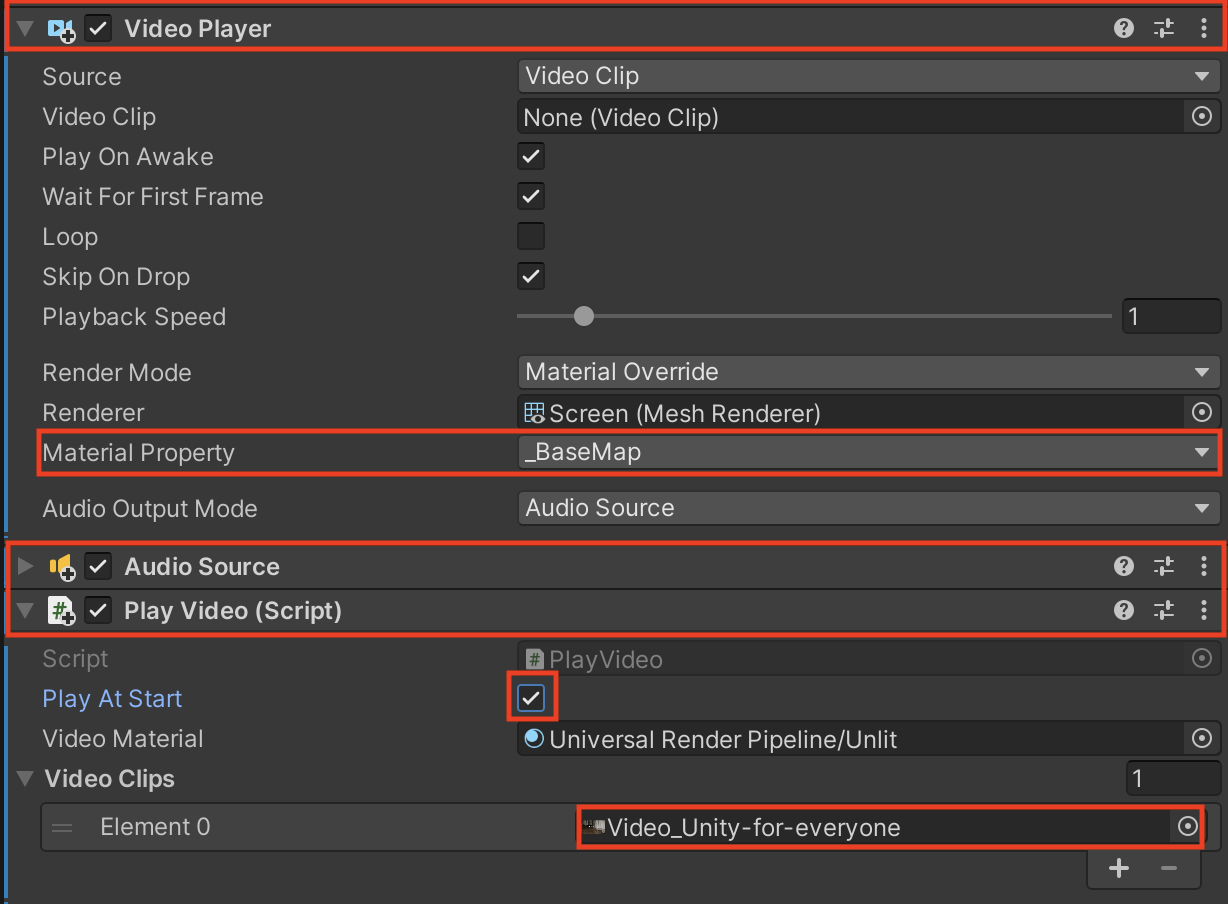Open Video Player three-dot options menu
The image size is (1228, 904).
coord(1203,29)
